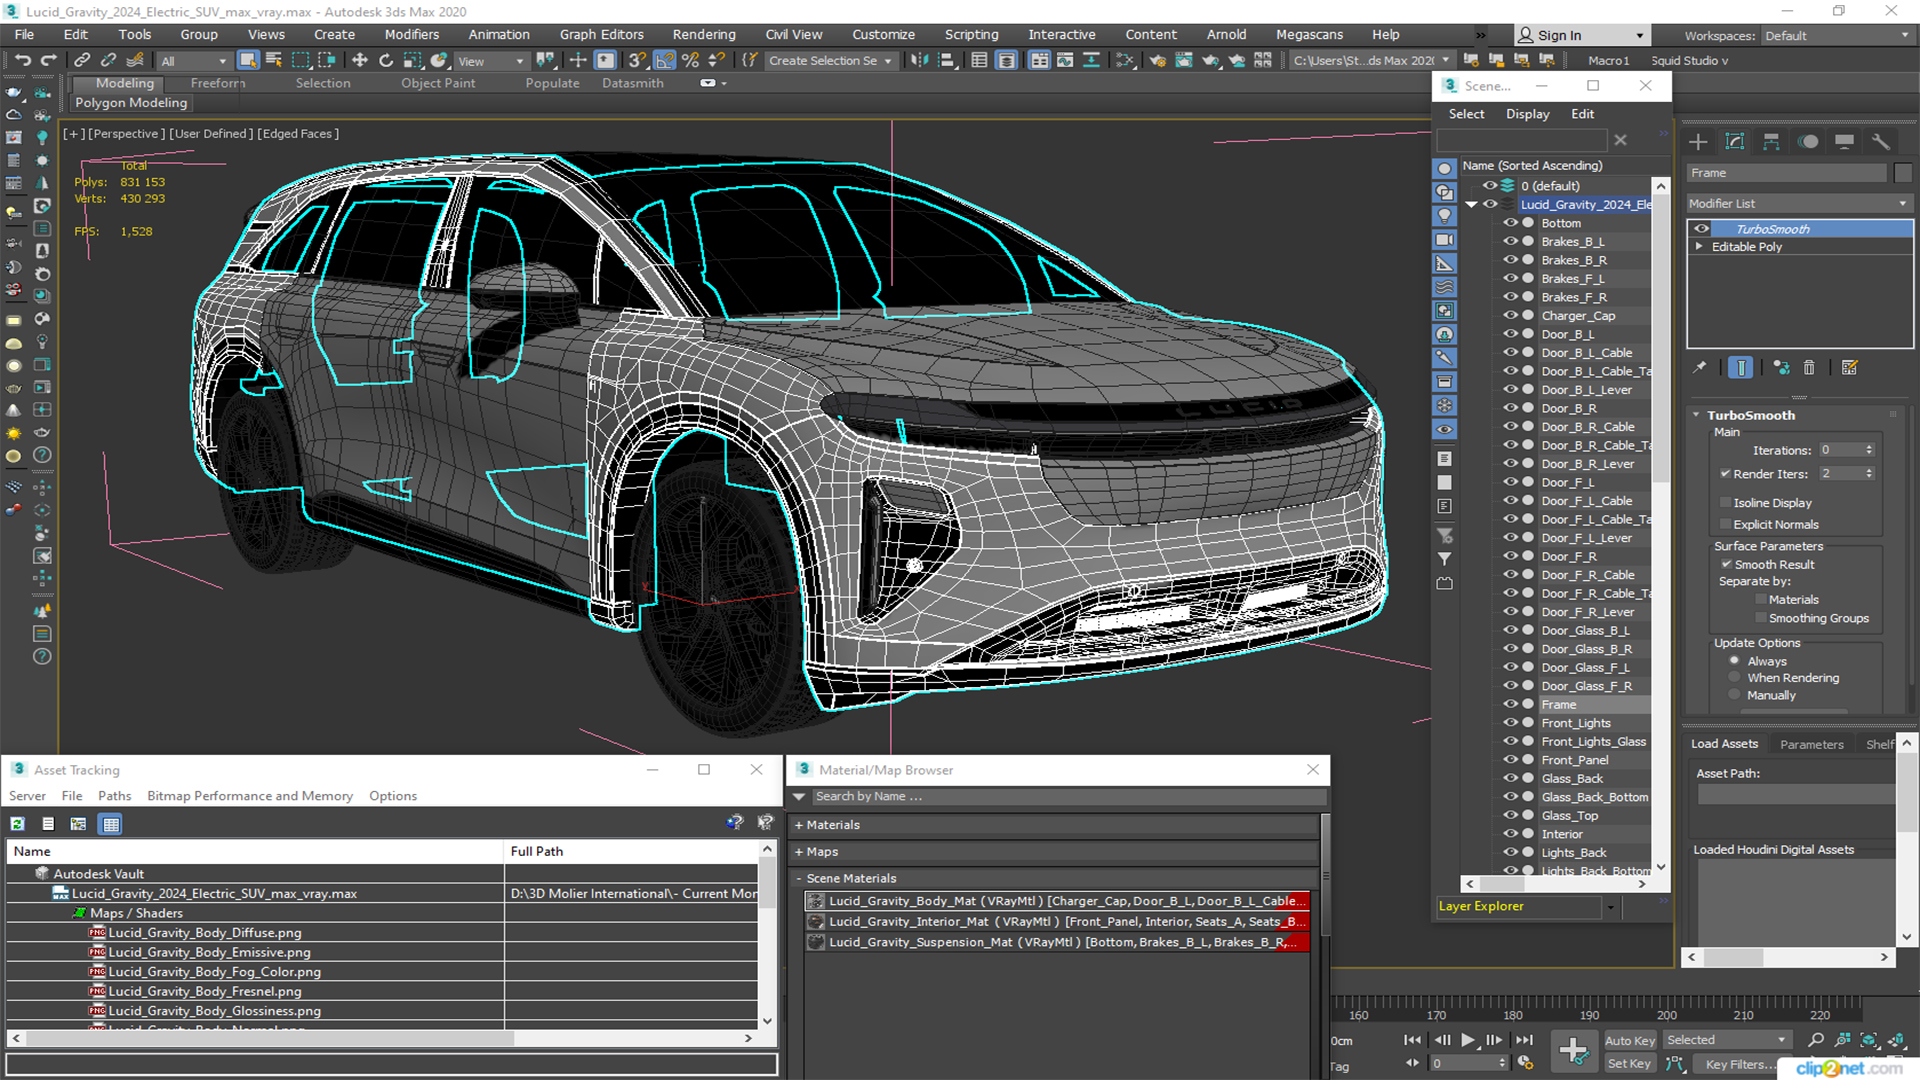The height and width of the screenshot is (1080, 1920).
Task: Click the Polygon Modeling panel button
Action: [131, 103]
